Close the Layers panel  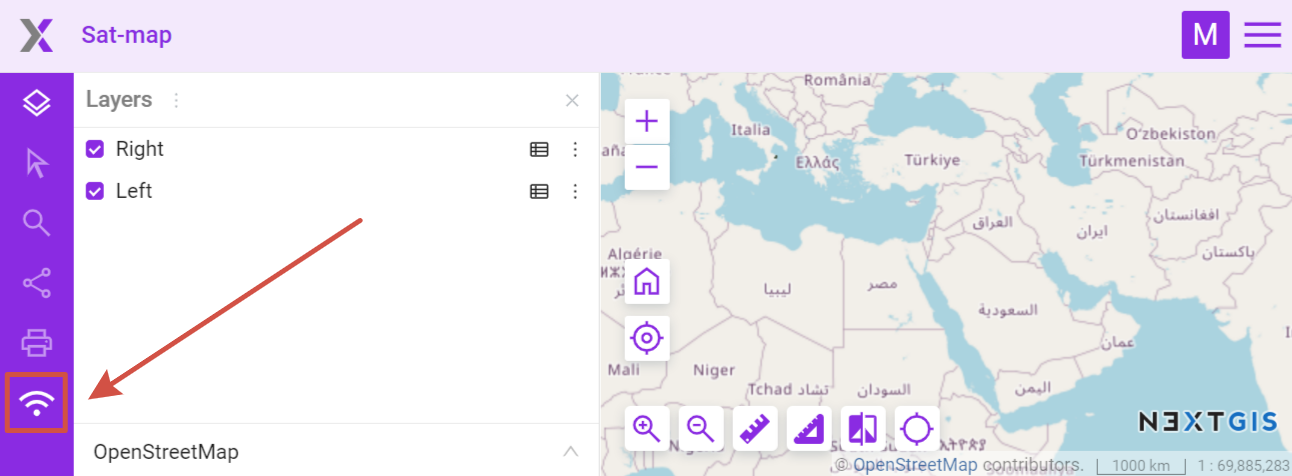coord(572,100)
